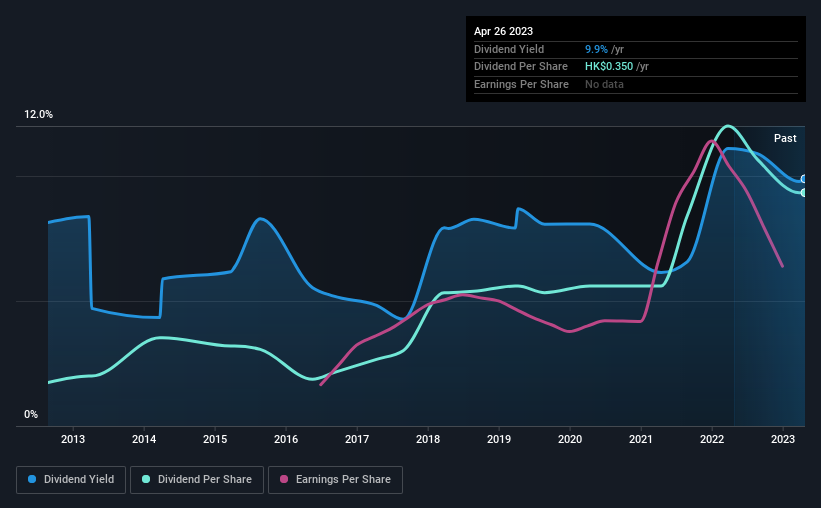Select the 2020 x-axis label

pos(570,439)
